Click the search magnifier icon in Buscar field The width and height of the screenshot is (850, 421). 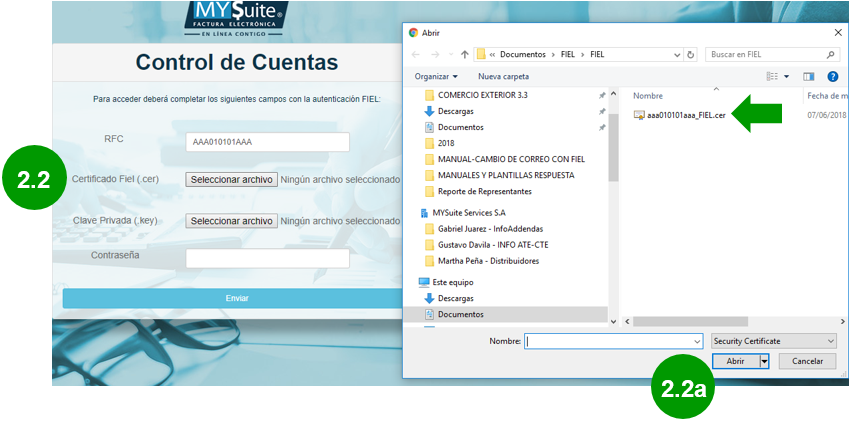pos(830,55)
